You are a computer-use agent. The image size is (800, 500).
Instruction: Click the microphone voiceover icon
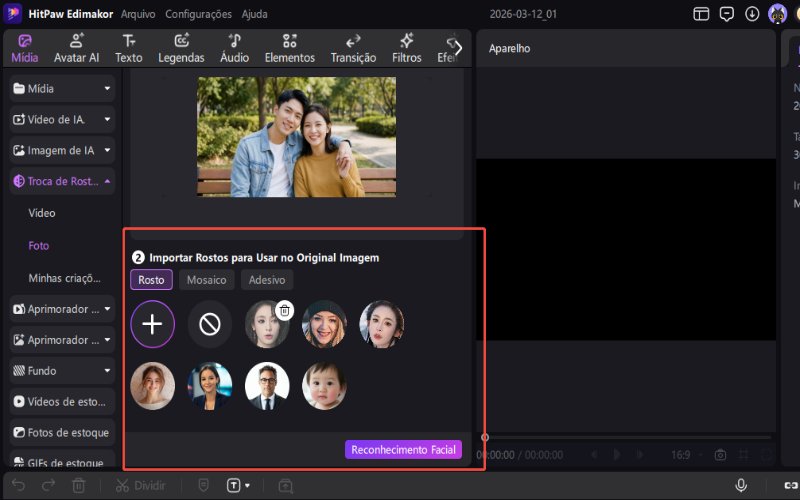(x=741, y=485)
